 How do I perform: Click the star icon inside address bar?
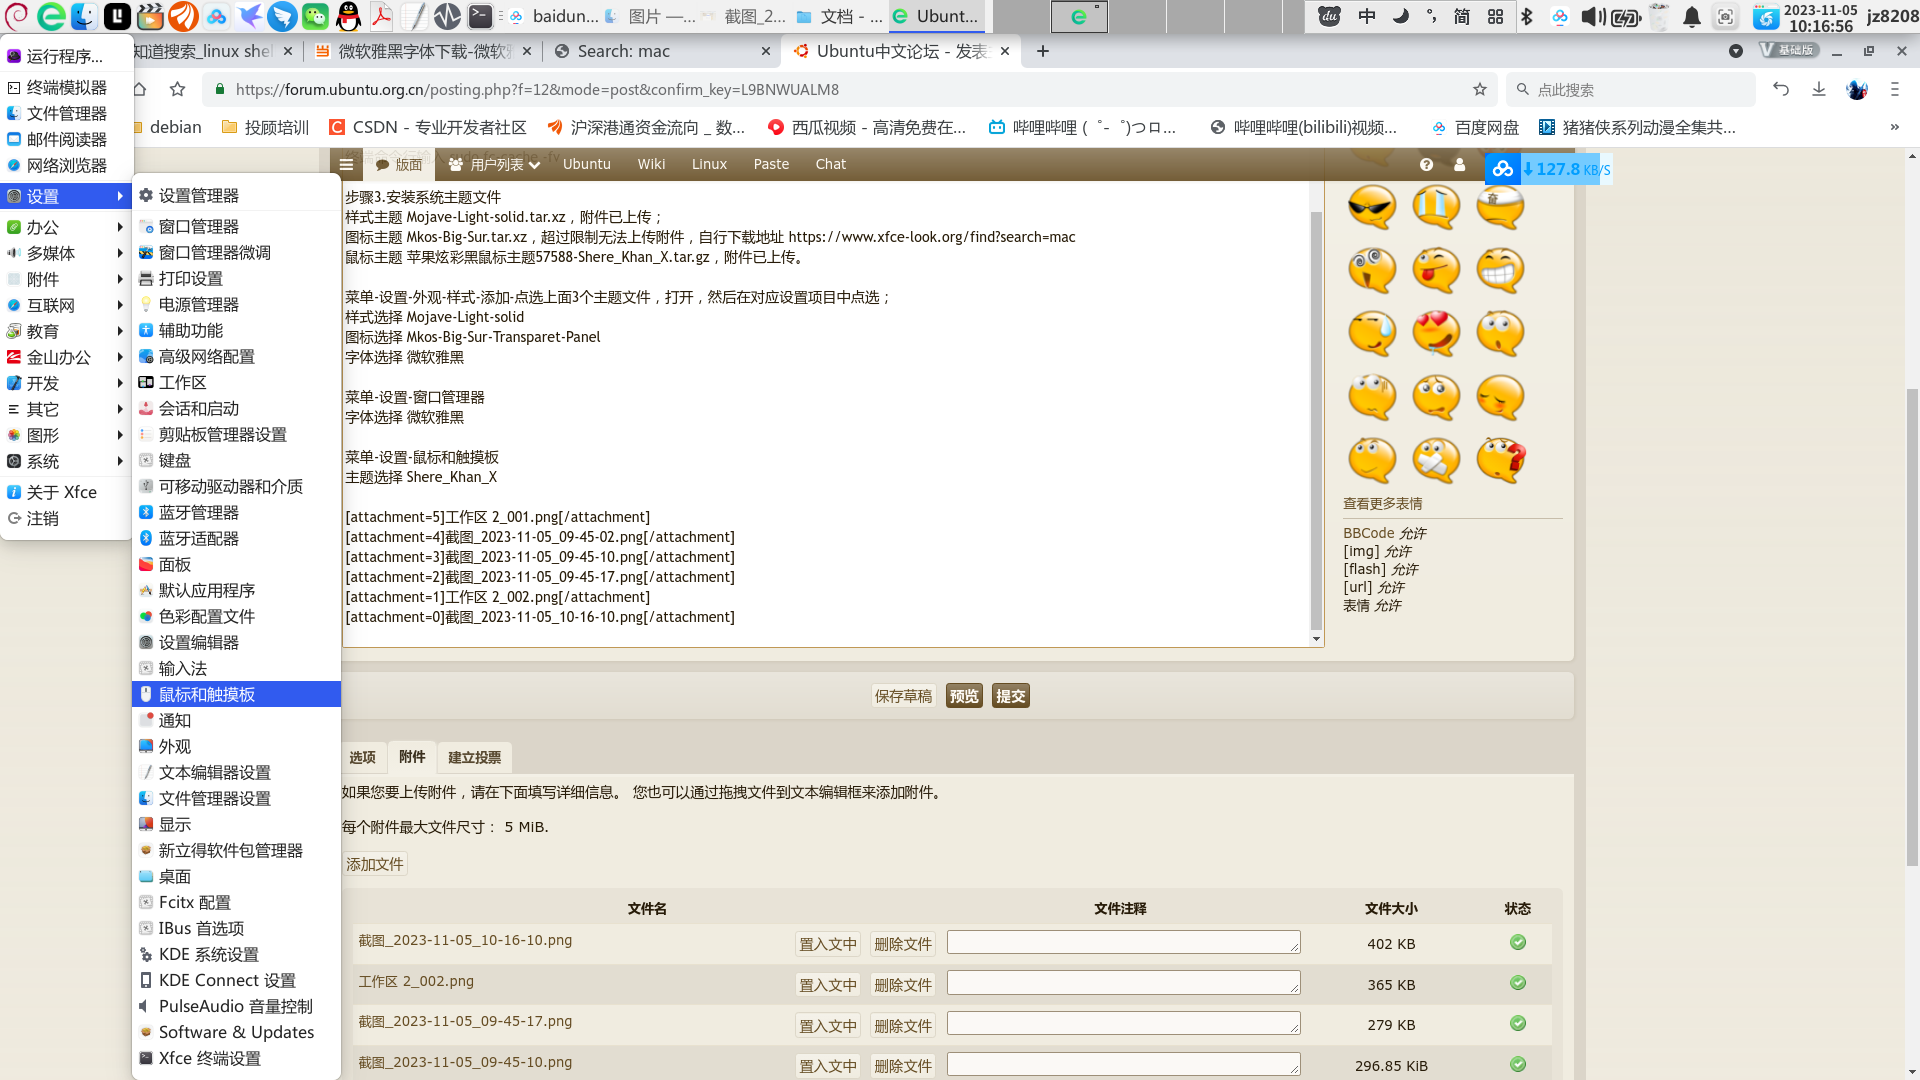(x=1480, y=89)
